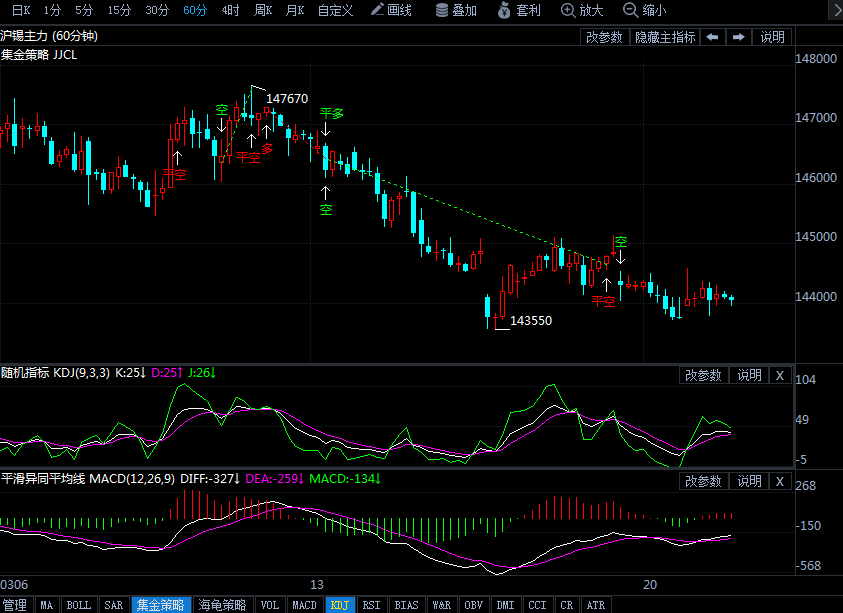Close the KDJ indicator panel
The height and width of the screenshot is (613, 843).
coord(780,375)
